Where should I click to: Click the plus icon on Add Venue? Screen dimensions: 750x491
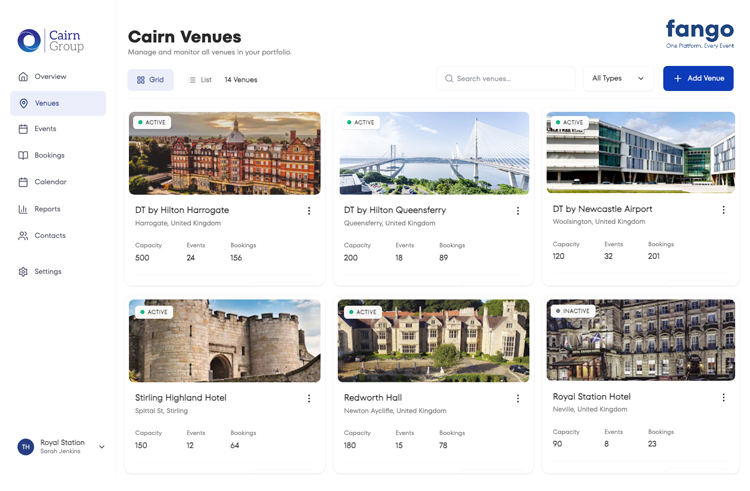(x=678, y=78)
